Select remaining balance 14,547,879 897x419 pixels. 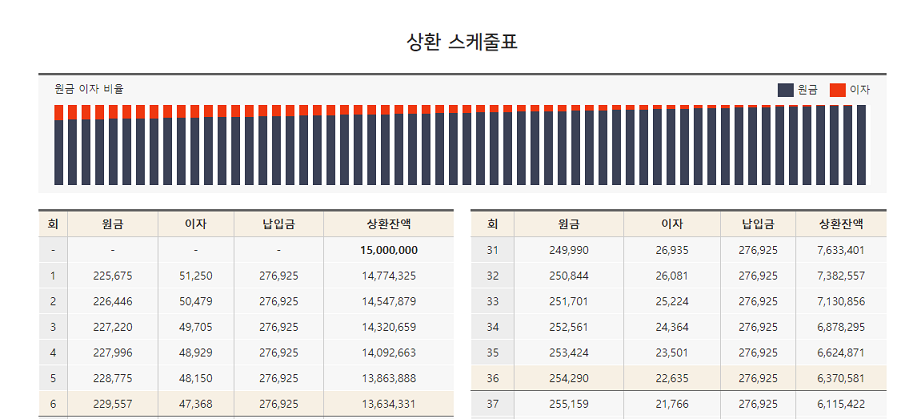389,301
